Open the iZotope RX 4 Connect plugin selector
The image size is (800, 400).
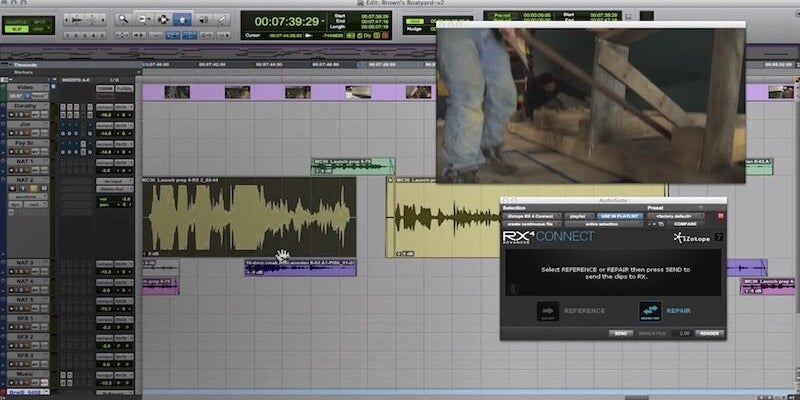[x=532, y=215]
